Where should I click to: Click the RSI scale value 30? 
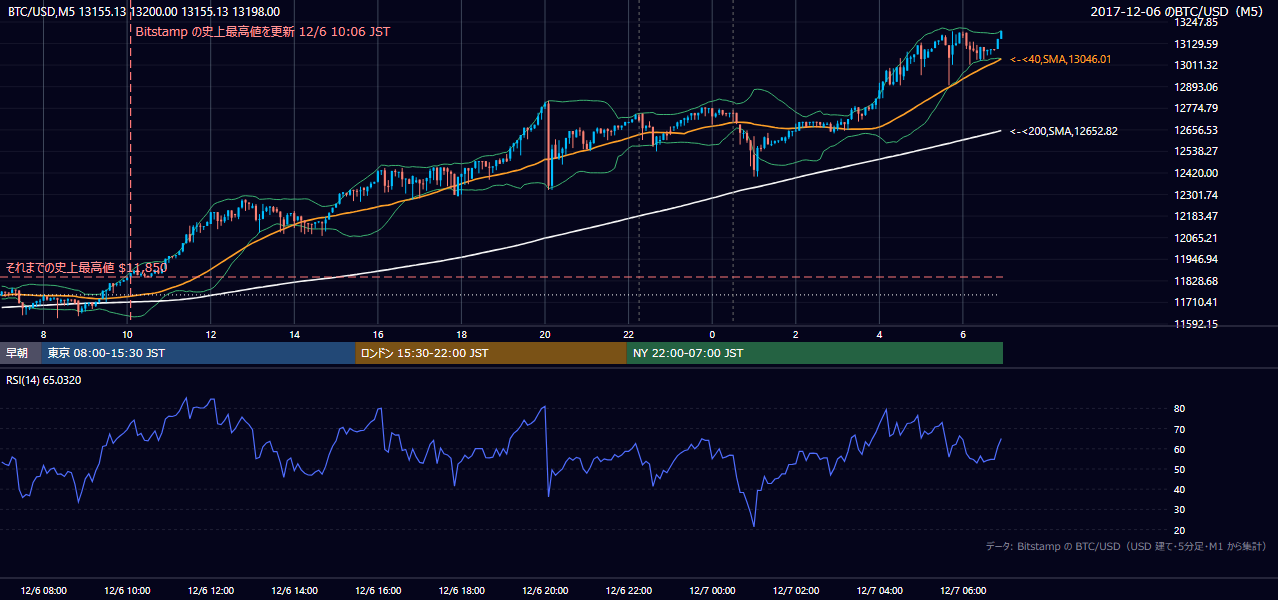pos(1179,509)
